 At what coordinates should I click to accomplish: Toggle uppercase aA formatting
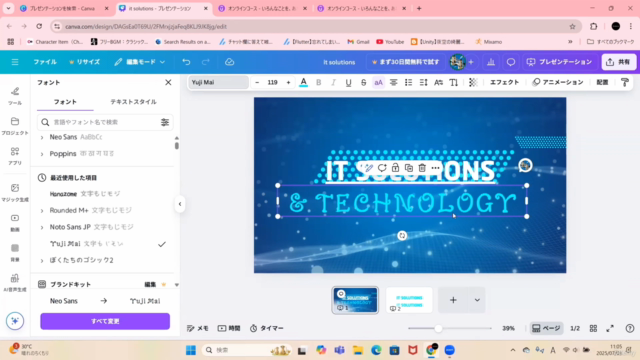tap(378, 82)
